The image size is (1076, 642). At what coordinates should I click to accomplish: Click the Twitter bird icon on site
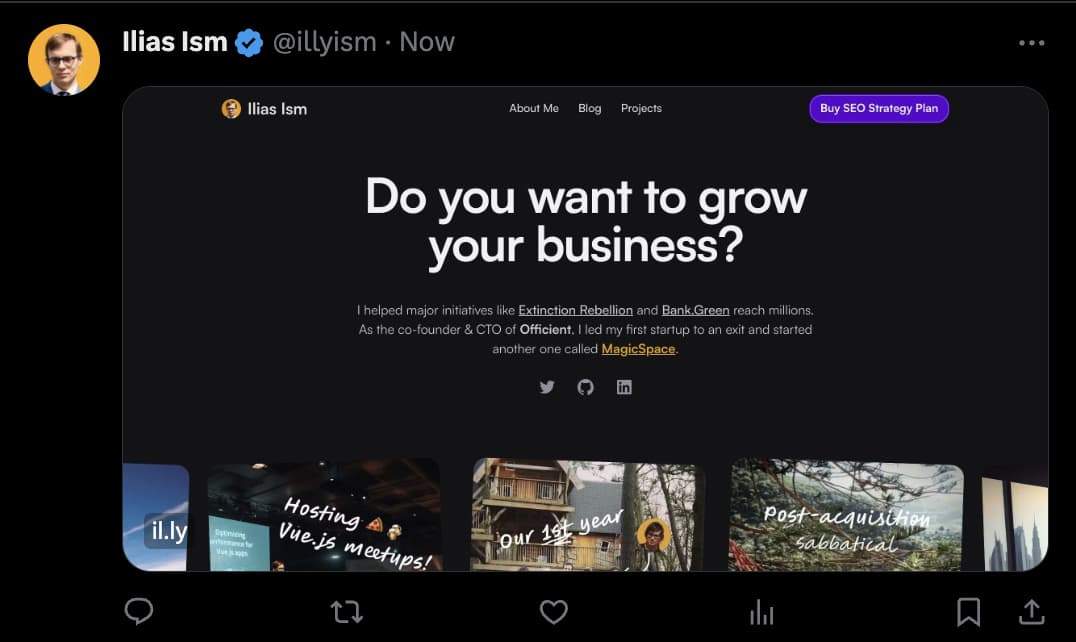pyautogui.click(x=547, y=387)
